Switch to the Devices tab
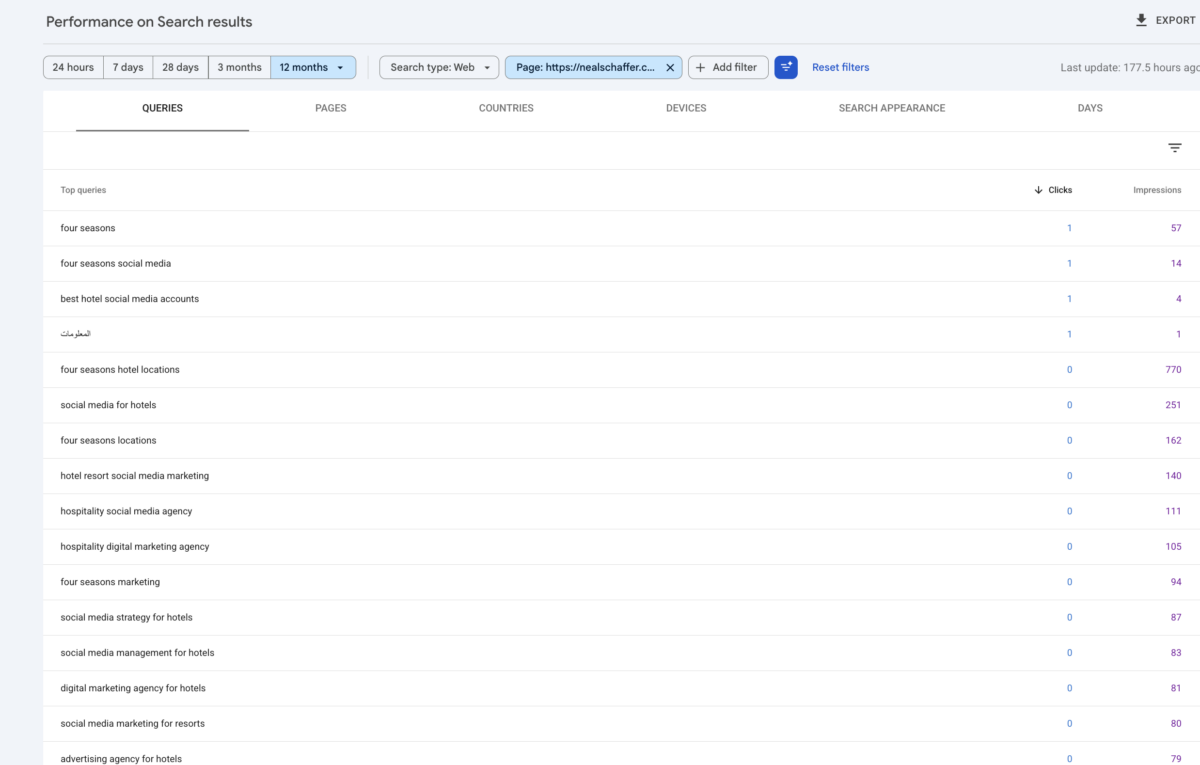The height and width of the screenshot is (765, 1200). pyautogui.click(x=686, y=109)
